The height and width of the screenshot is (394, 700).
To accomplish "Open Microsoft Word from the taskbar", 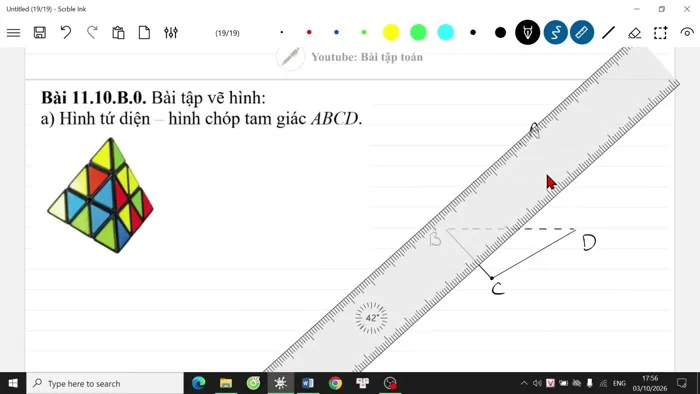I will 308,383.
